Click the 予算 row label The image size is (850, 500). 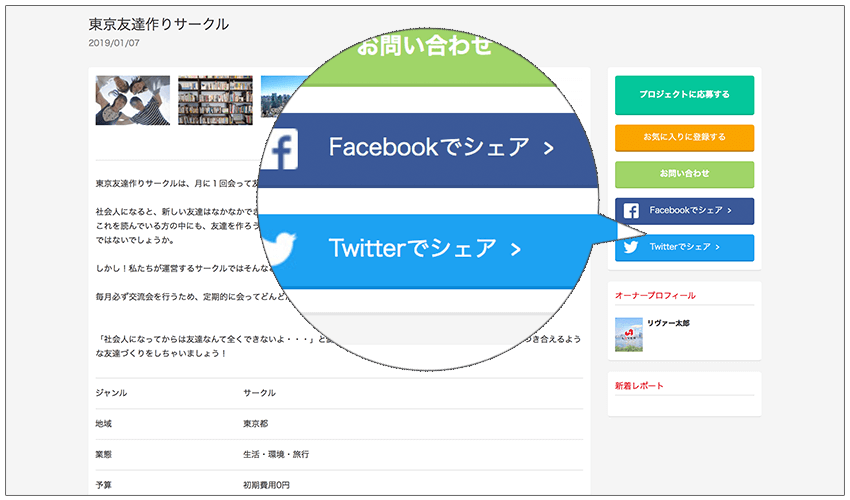click(x=104, y=485)
